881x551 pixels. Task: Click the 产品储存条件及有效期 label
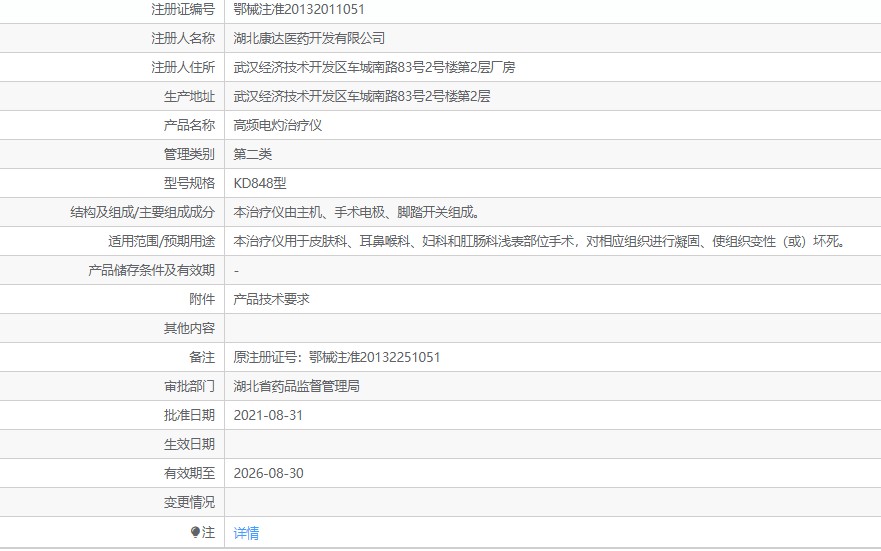[152, 270]
